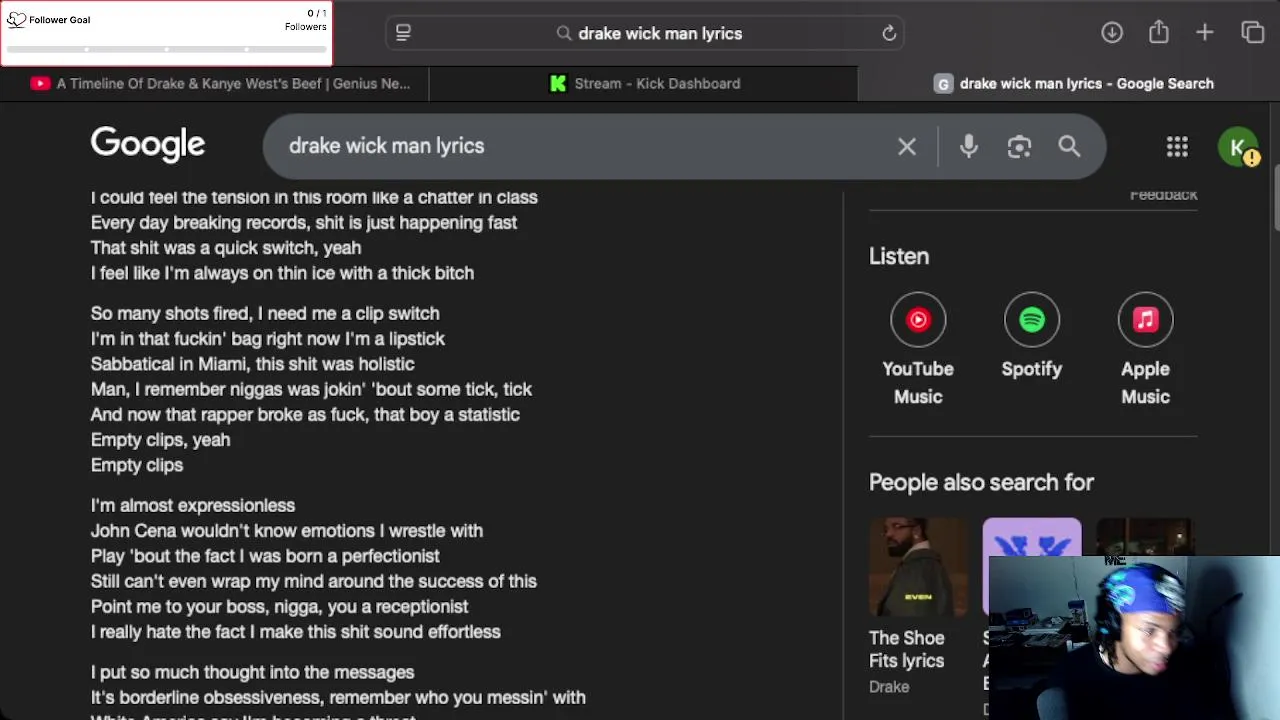Screen dimensions: 1280x720
Task: Click The Shoe Fits lyrics link text
Action: point(906,649)
